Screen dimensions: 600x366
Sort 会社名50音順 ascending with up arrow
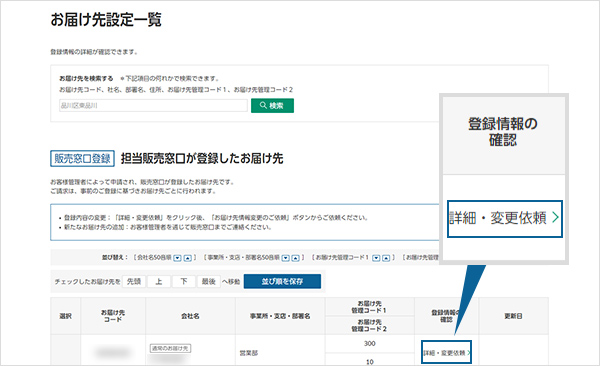tap(188, 258)
